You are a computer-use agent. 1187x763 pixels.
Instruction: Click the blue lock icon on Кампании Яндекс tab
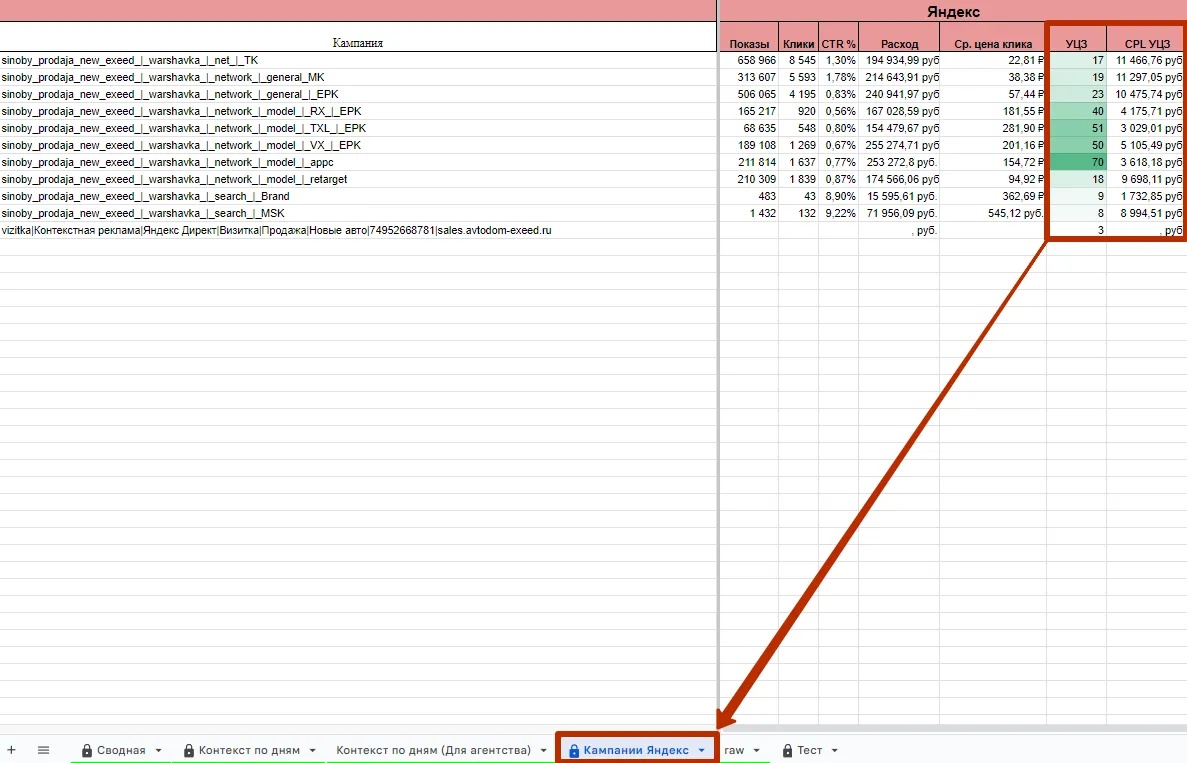(573, 750)
